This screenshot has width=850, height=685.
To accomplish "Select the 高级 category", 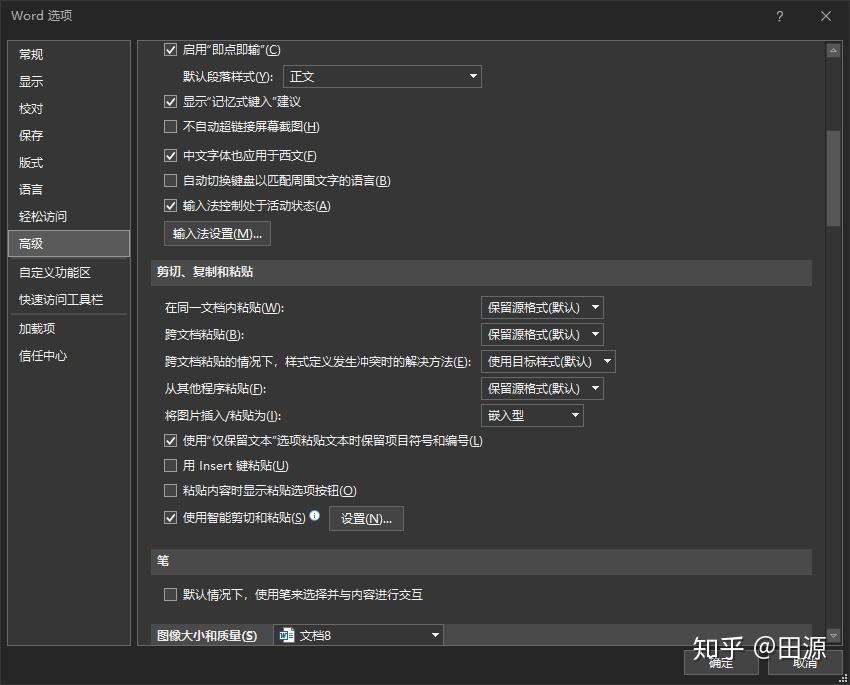I will coord(69,243).
